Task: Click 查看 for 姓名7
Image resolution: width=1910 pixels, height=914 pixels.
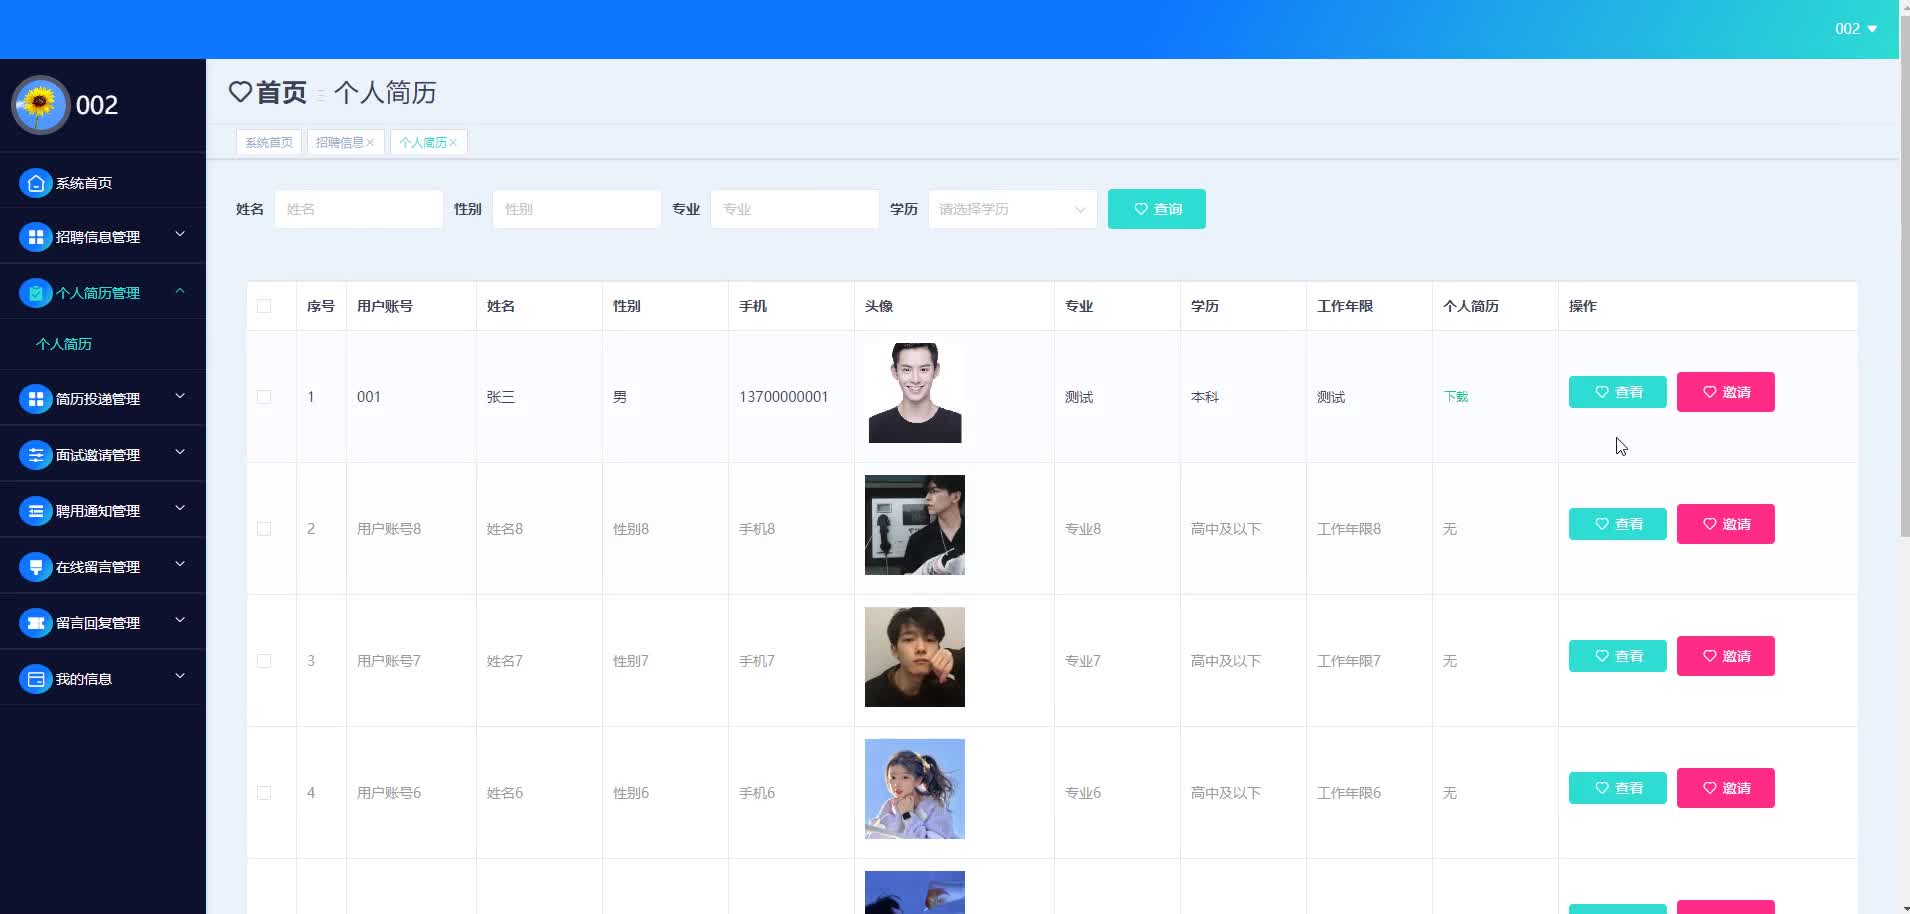Action: click(1617, 656)
